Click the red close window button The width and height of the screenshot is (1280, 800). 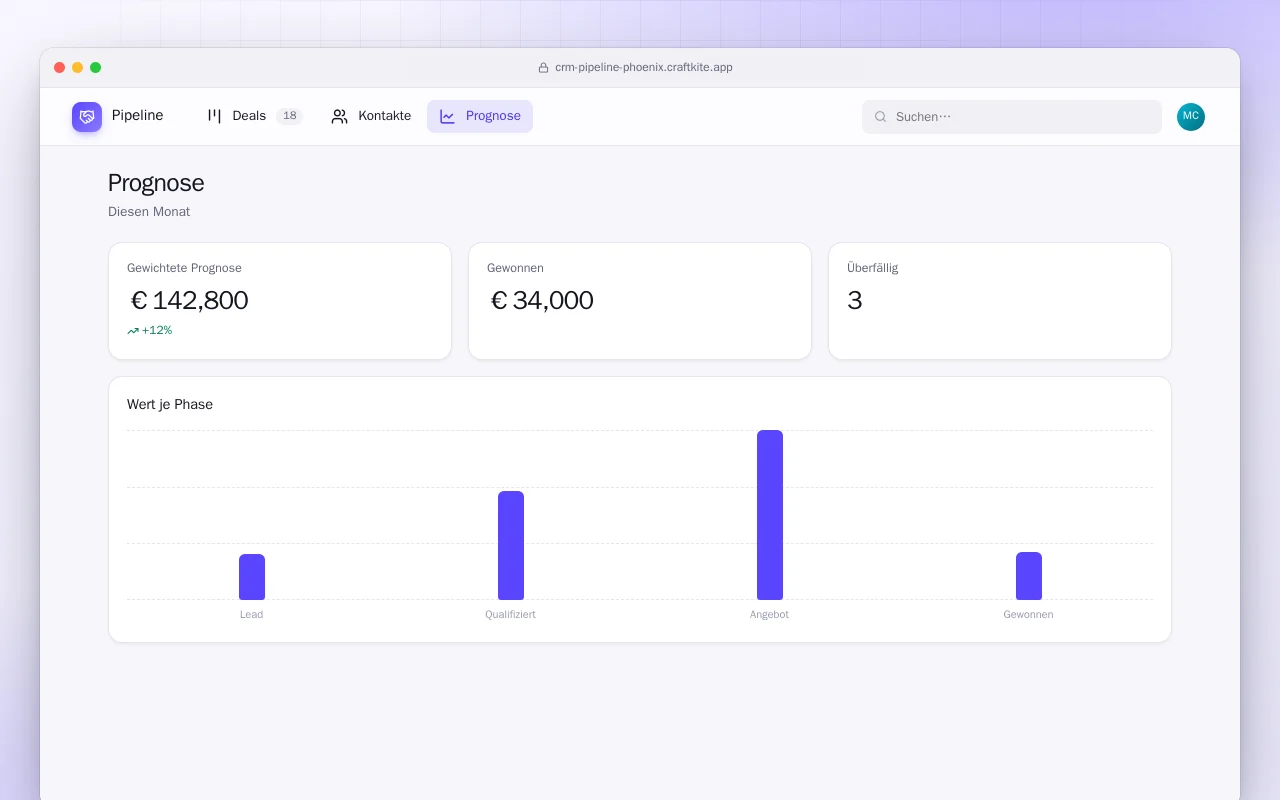point(60,68)
